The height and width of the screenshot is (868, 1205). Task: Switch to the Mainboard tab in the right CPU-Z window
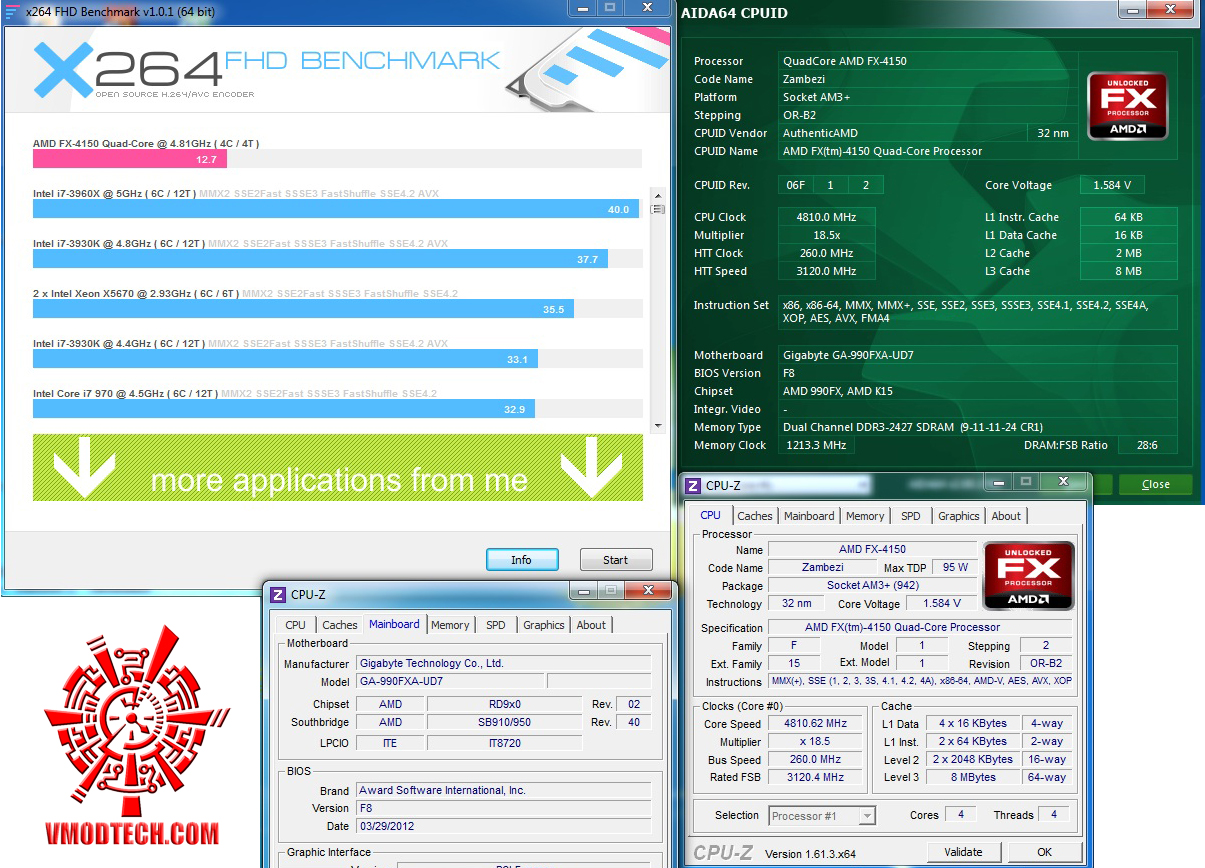[809, 516]
